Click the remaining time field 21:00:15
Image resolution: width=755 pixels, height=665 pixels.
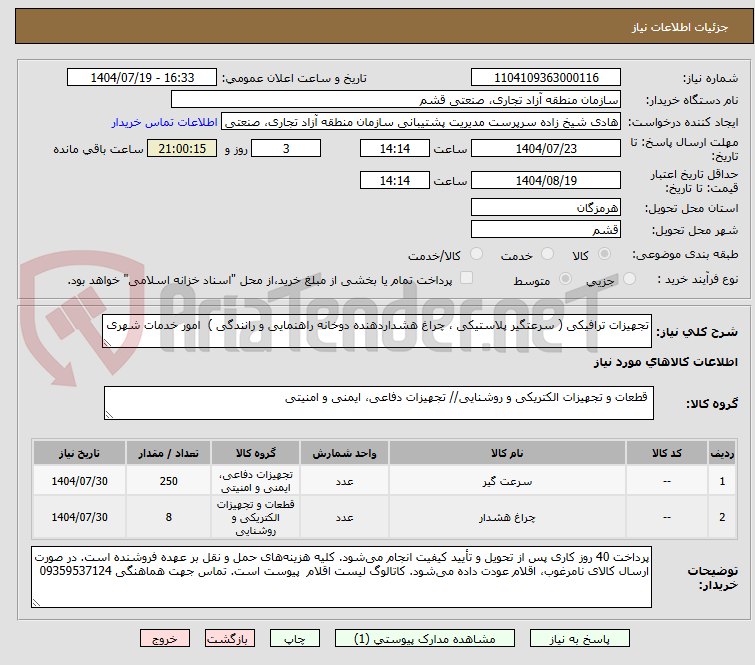point(182,148)
